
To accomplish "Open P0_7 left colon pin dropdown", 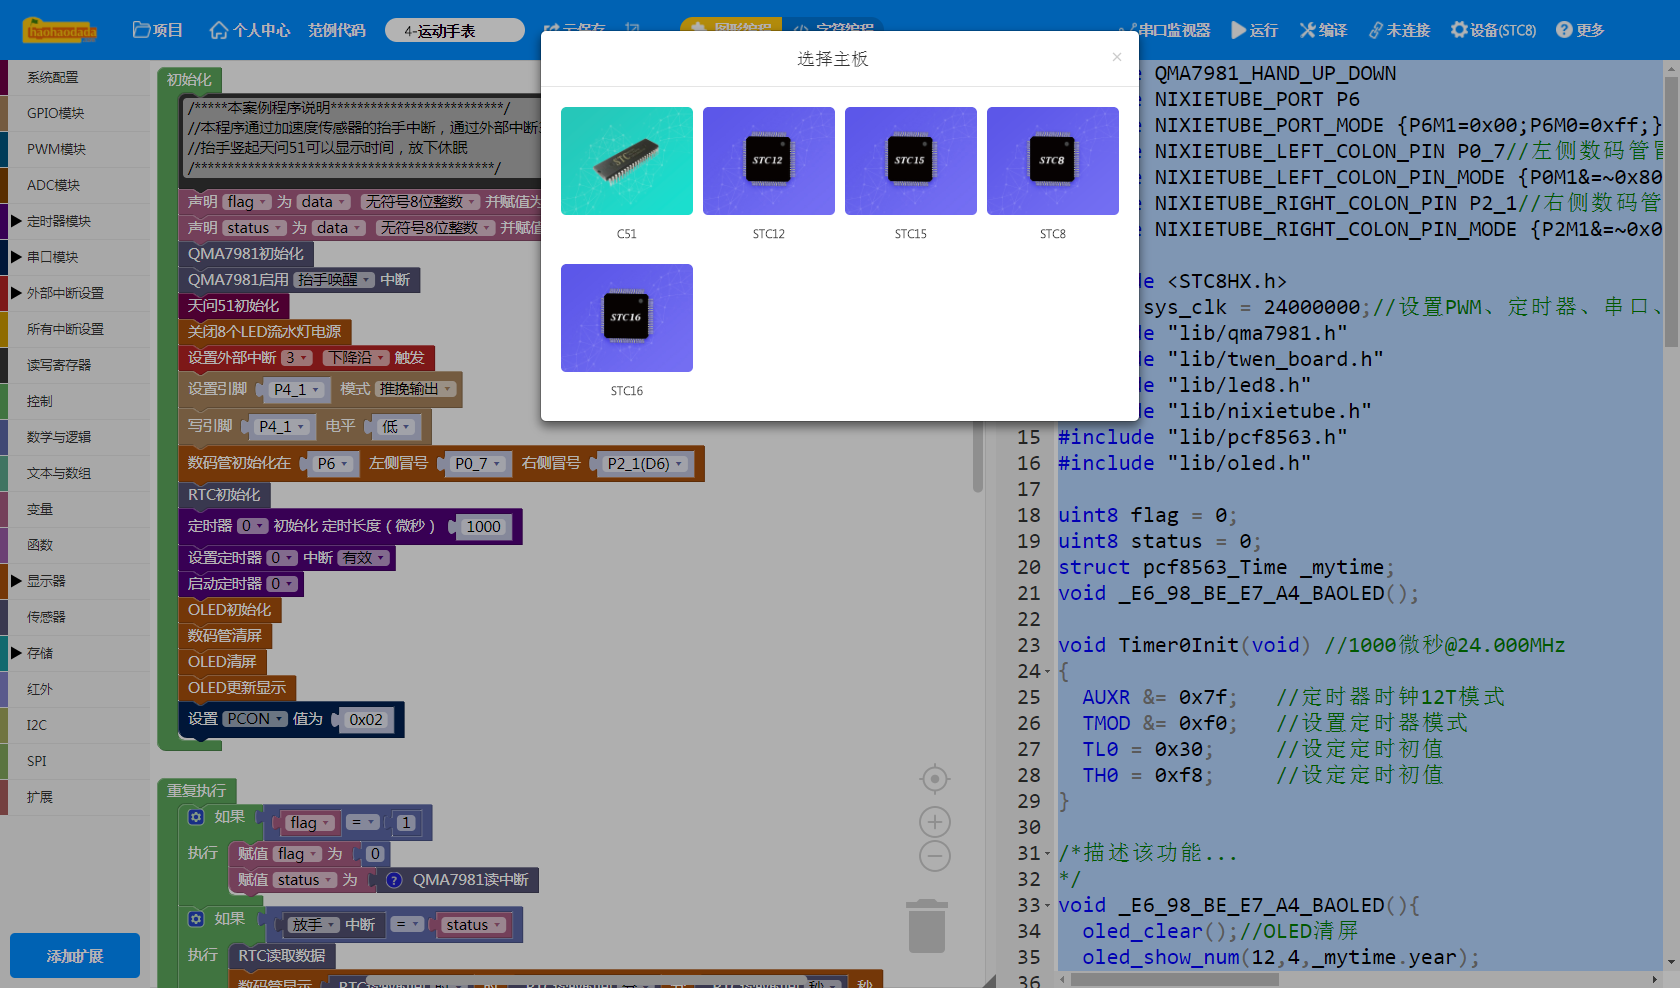I will tap(477, 464).
